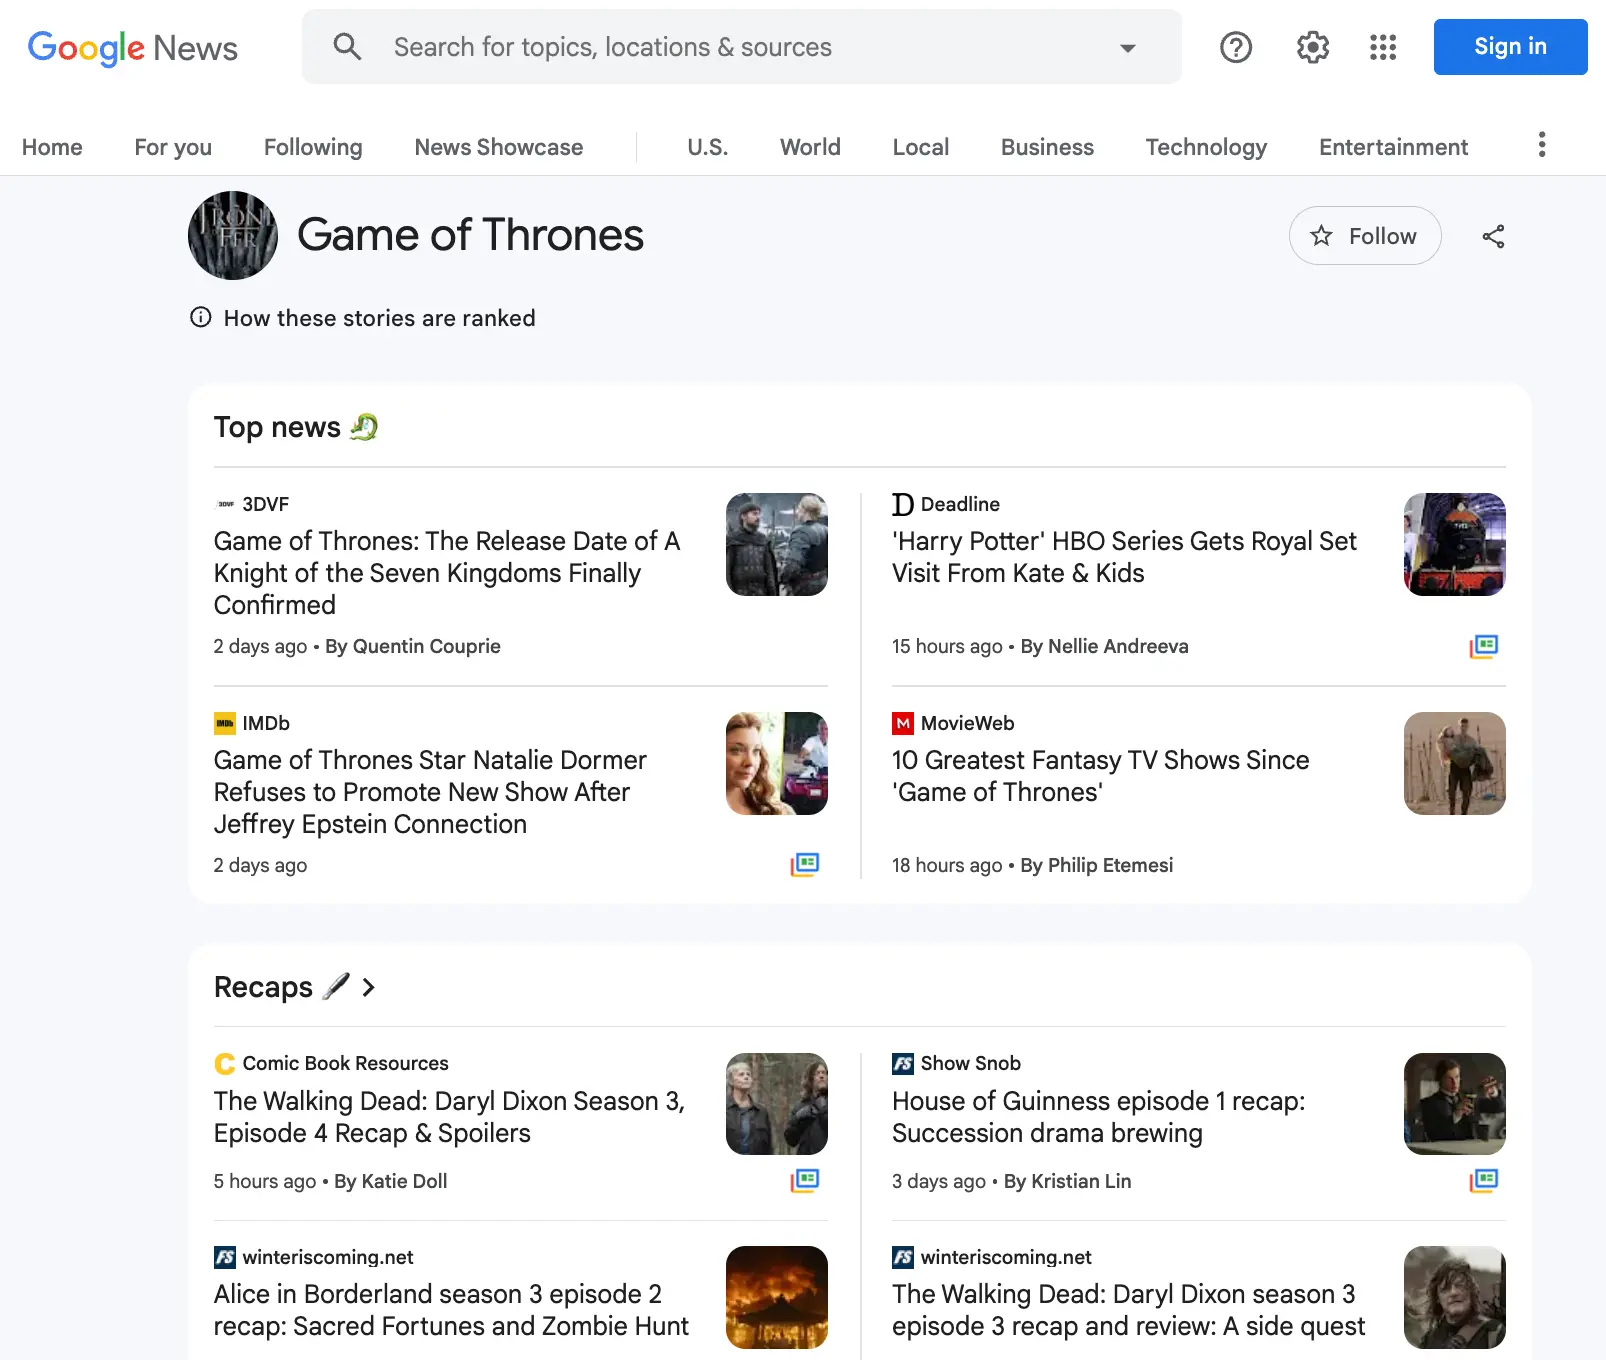This screenshot has height=1360, width=1606.
Task: Open Deadline Harry Potter HBO article
Action: 1124,557
